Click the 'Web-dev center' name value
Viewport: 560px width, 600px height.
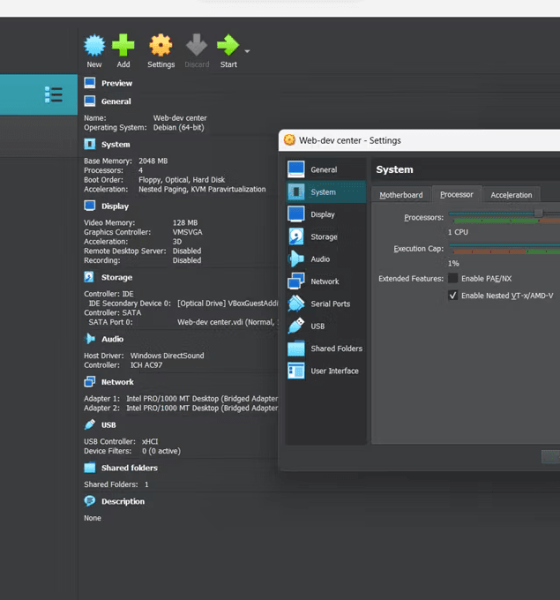click(180, 118)
